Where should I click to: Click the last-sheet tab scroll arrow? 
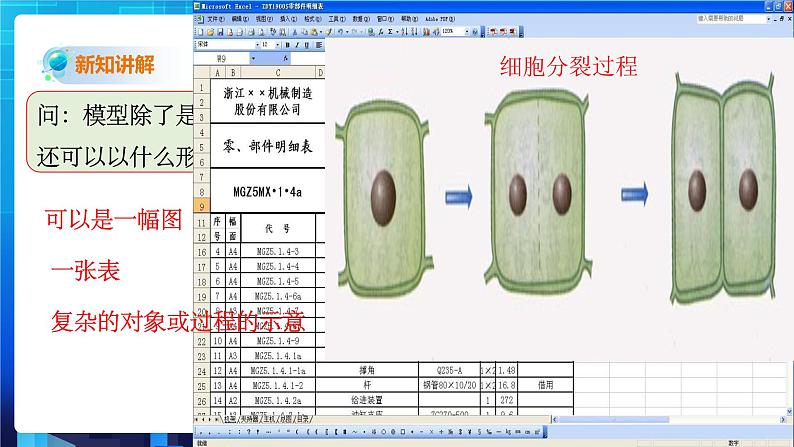pos(217,419)
